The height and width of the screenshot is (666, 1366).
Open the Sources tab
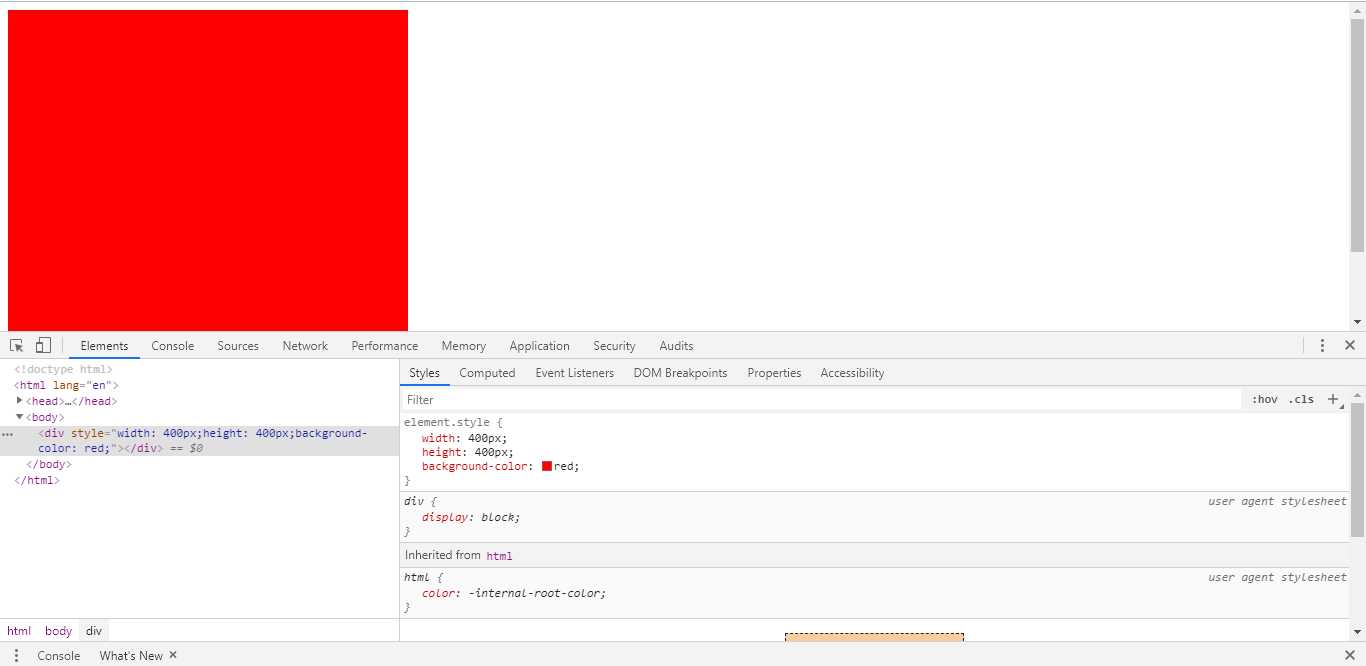[238, 346]
